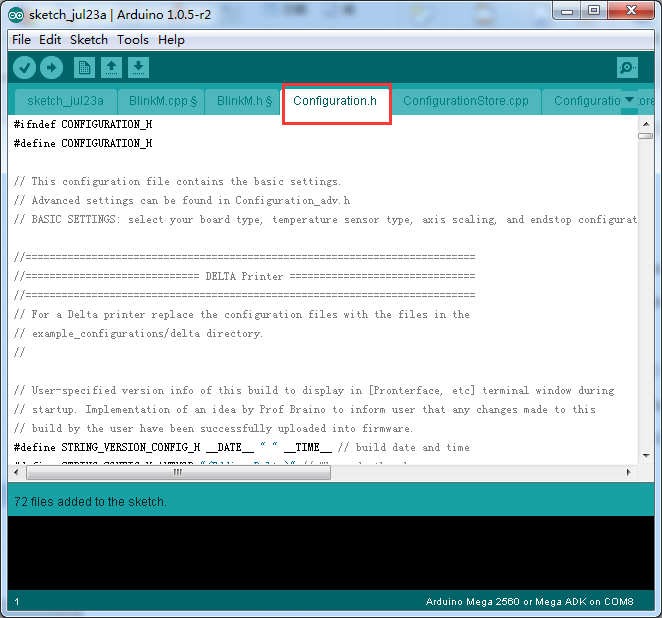Select the Configuration.h tab

335,101
